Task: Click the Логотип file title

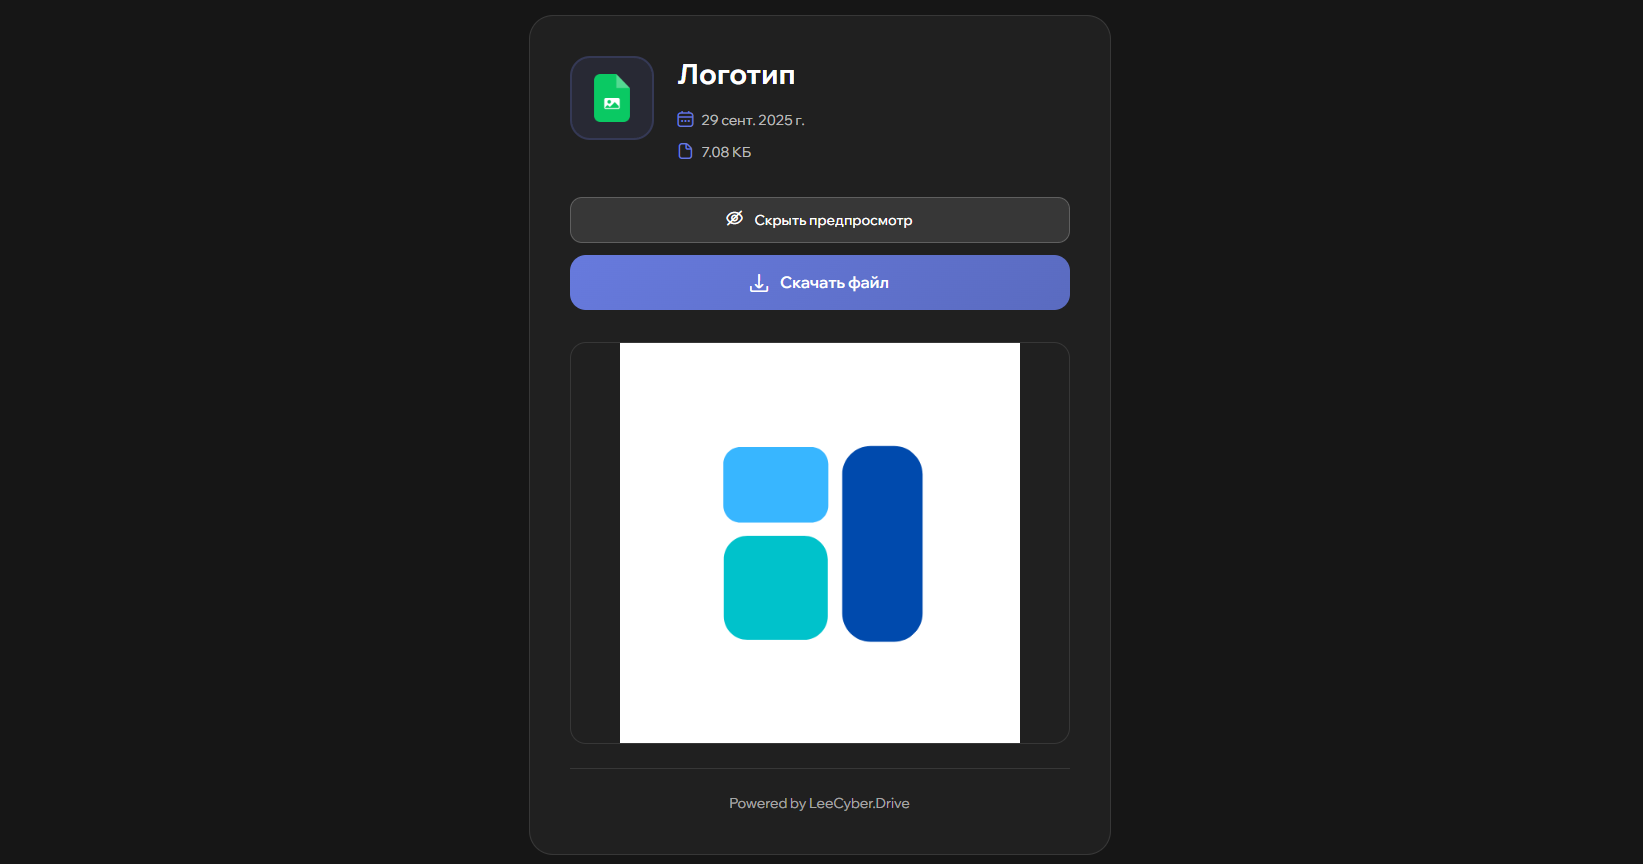Action: pyautogui.click(x=736, y=75)
